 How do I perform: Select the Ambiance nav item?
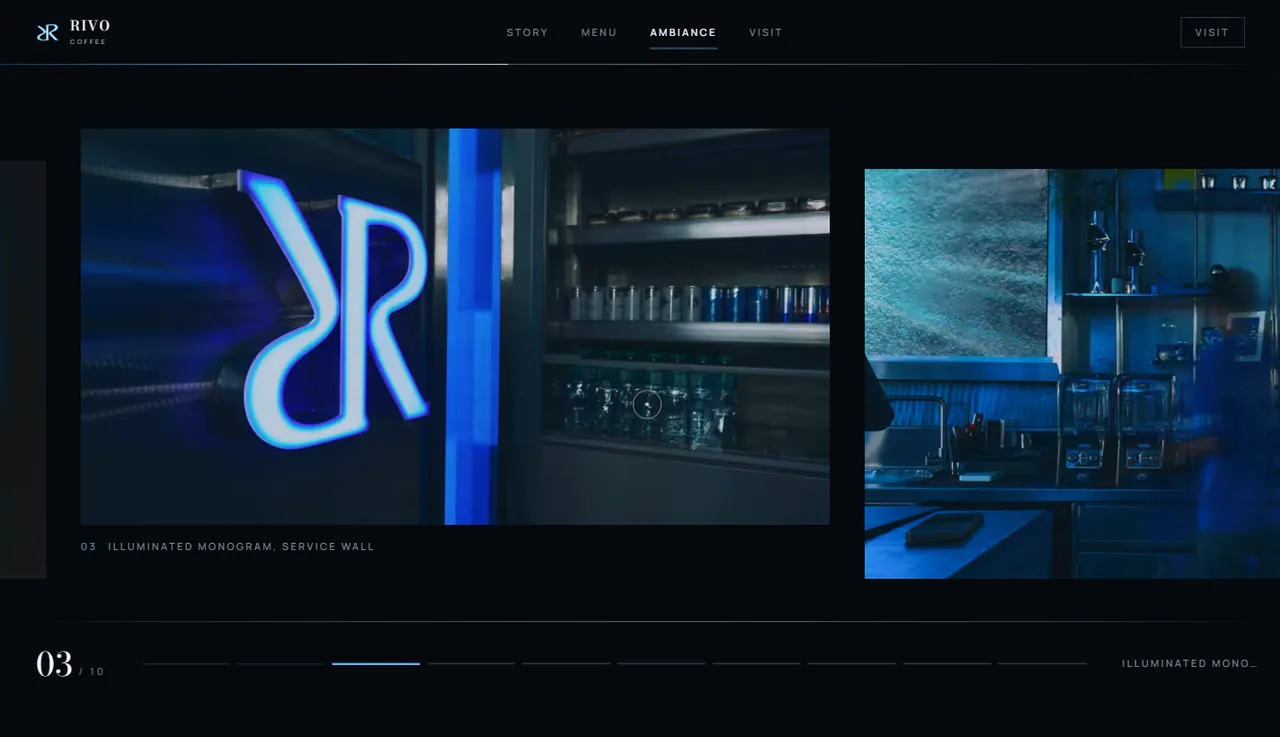(x=683, y=33)
